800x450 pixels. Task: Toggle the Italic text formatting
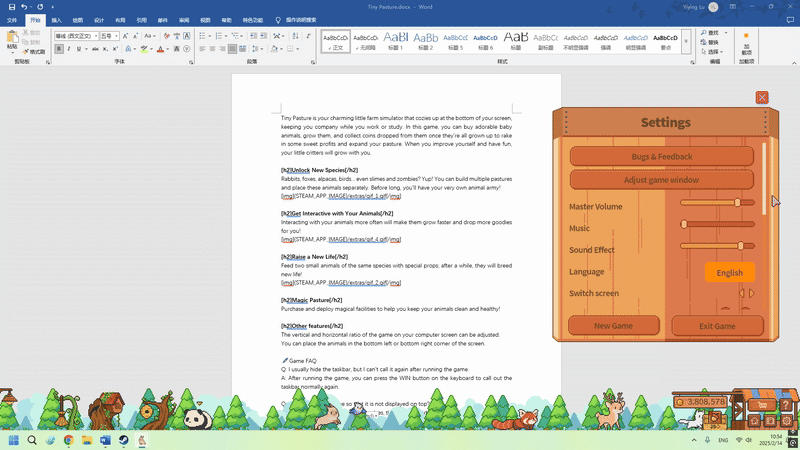click(69, 49)
